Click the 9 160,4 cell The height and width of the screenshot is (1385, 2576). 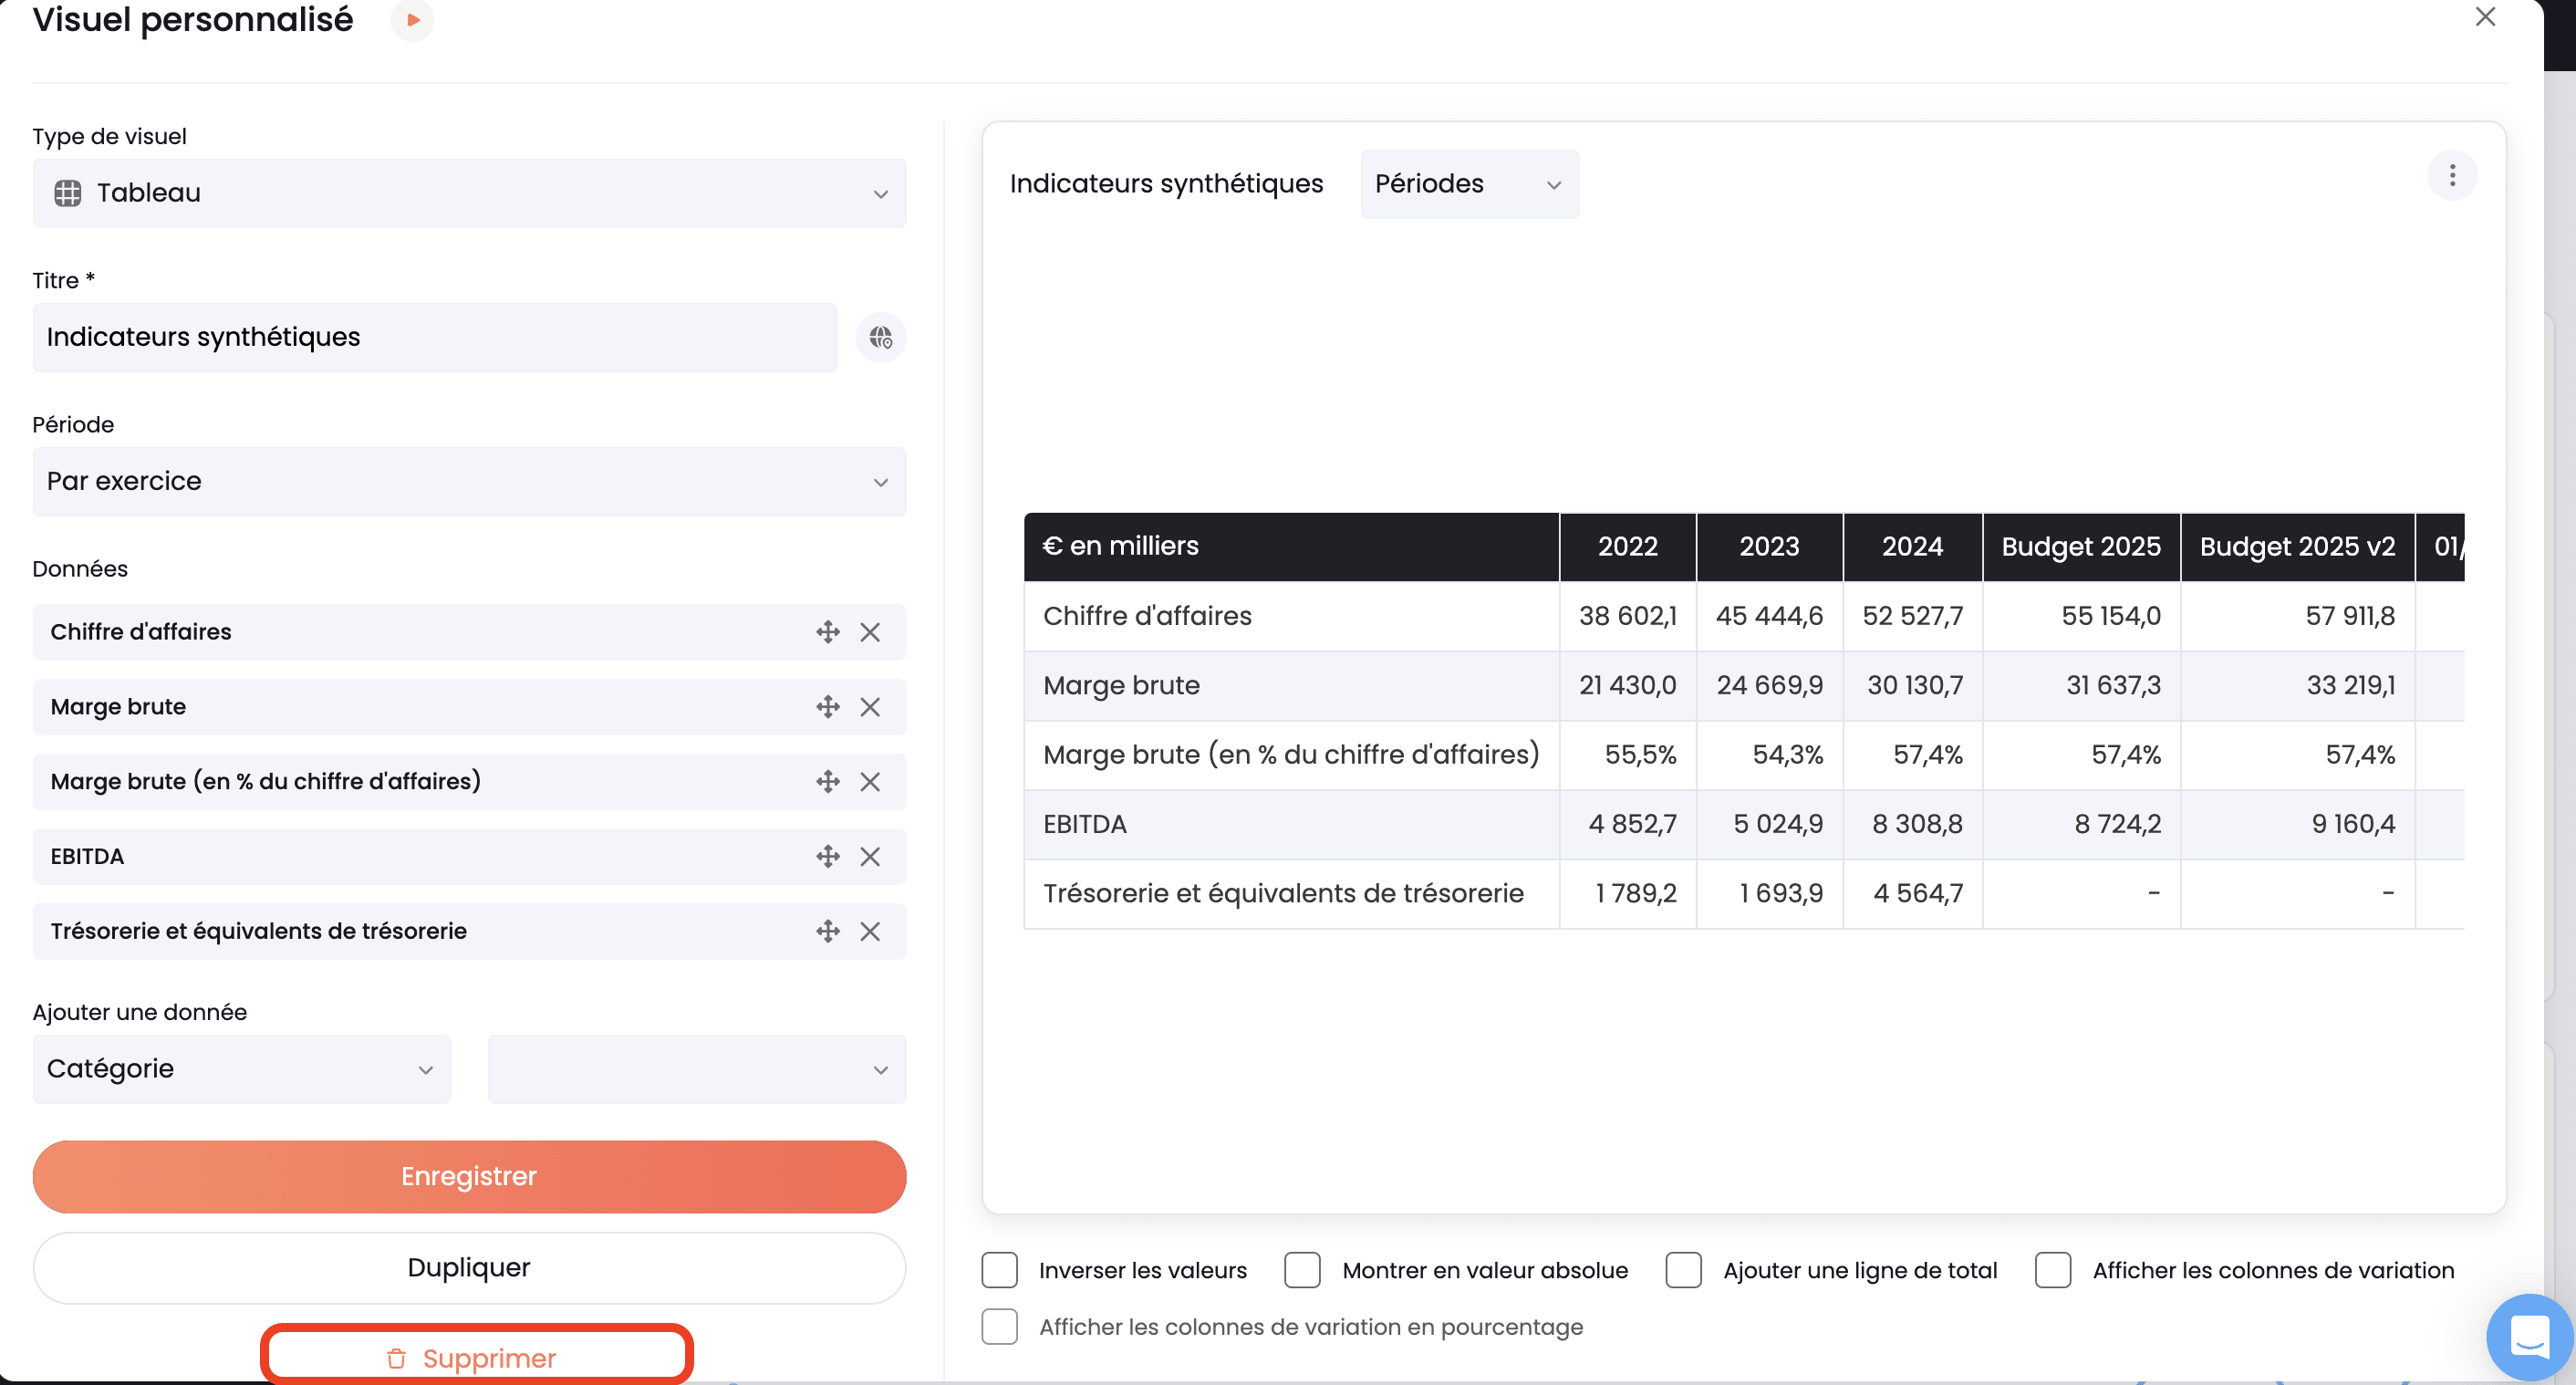(x=2297, y=824)
